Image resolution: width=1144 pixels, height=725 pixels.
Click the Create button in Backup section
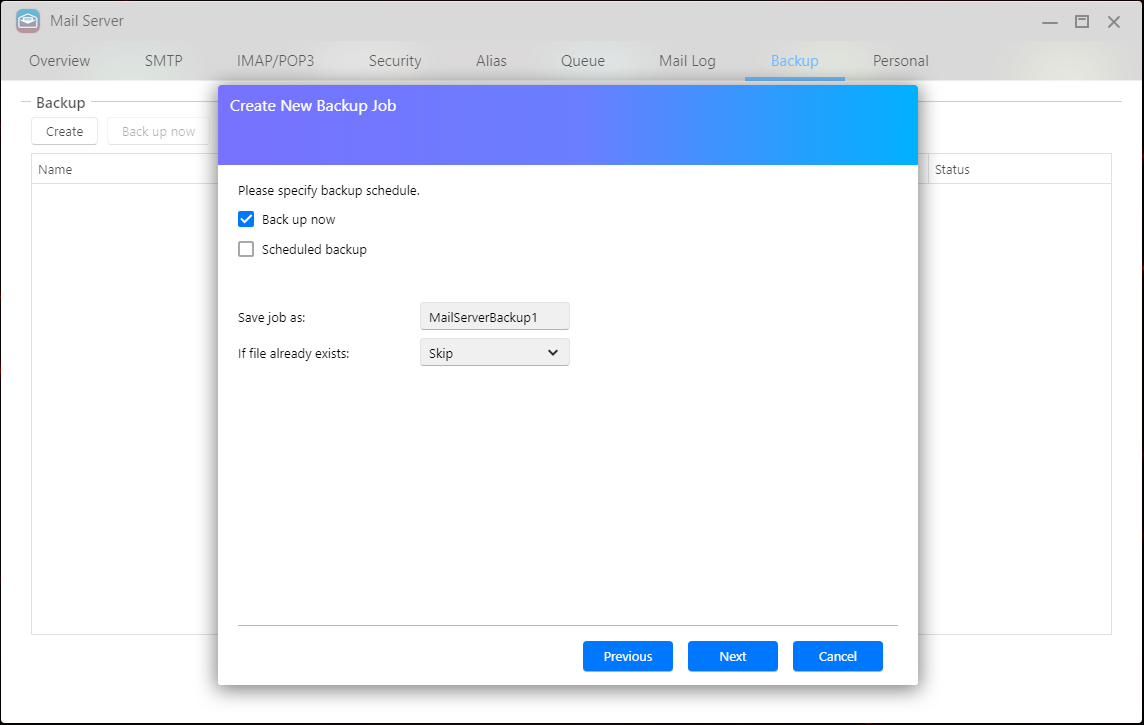pyautogui.click(x=65, y=132)
